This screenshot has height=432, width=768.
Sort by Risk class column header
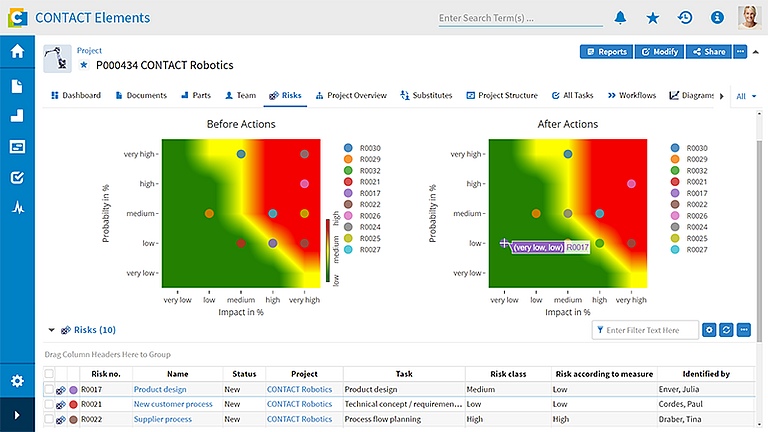point(508,374)
